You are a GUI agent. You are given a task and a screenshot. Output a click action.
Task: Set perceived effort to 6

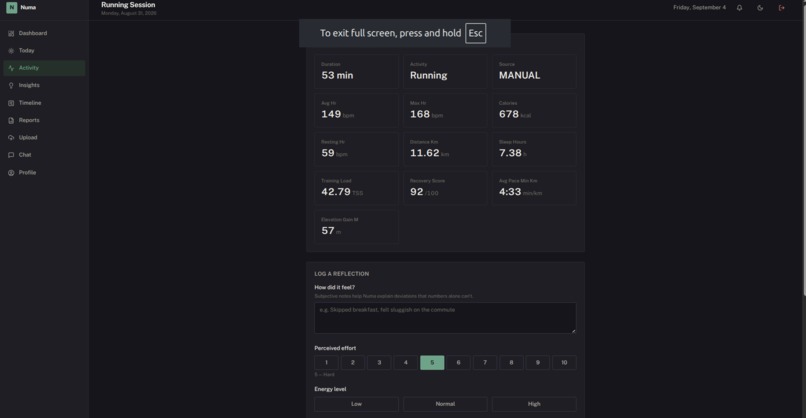pyautogui.click(x=459, y=362)
